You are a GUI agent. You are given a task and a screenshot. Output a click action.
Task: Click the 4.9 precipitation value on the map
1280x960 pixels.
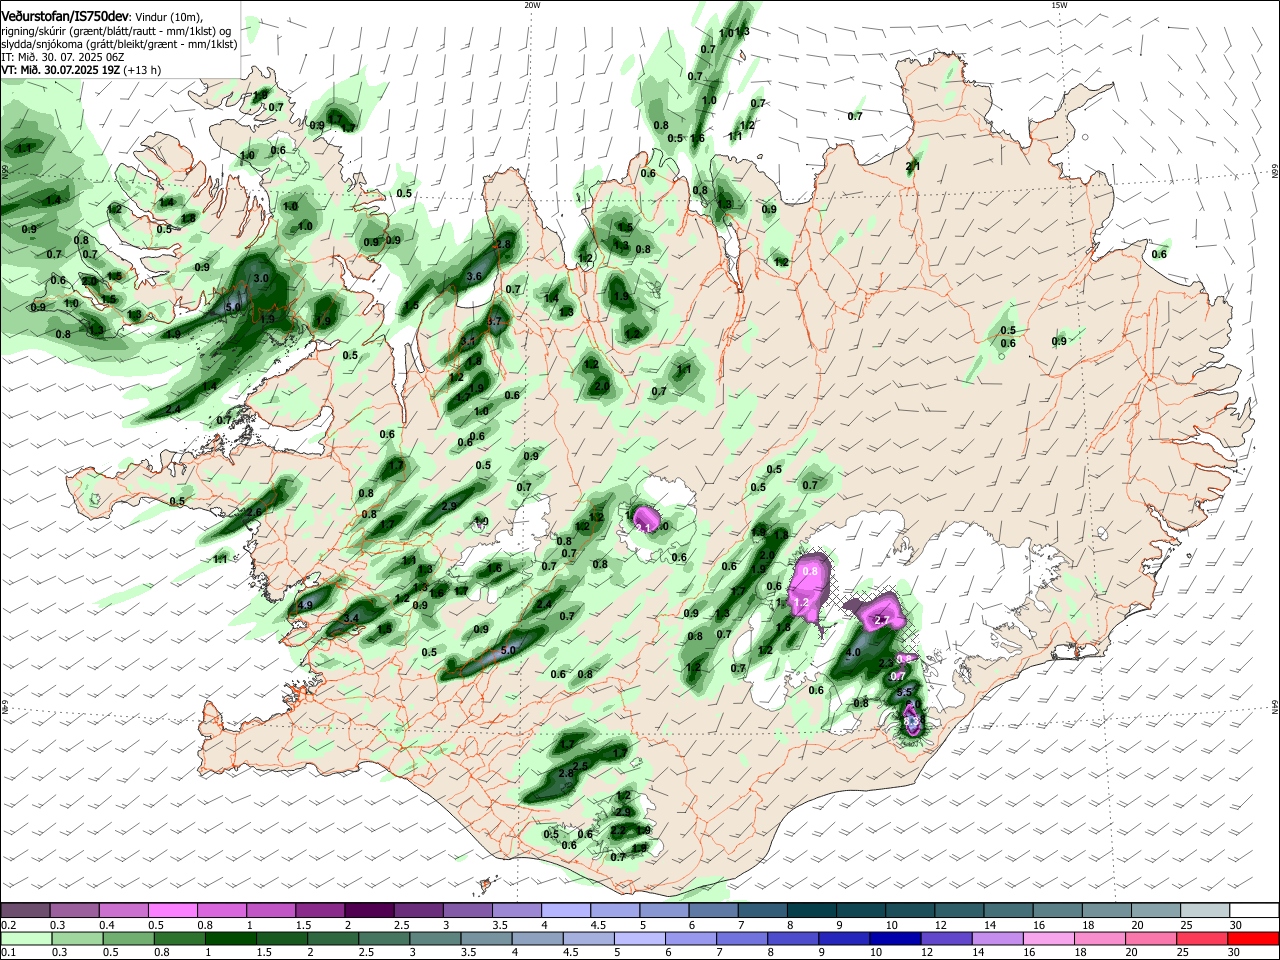pyautogui.click(x=306, y=605)
